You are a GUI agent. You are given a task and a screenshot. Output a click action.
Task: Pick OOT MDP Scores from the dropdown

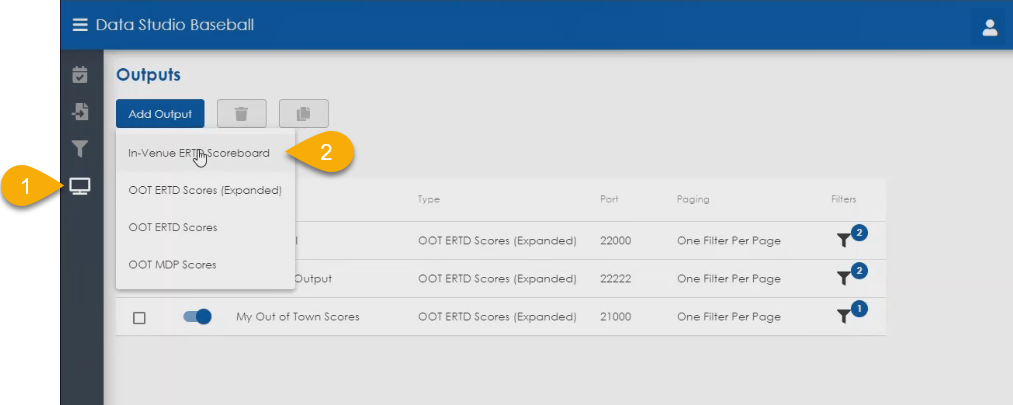click(171, 264)
